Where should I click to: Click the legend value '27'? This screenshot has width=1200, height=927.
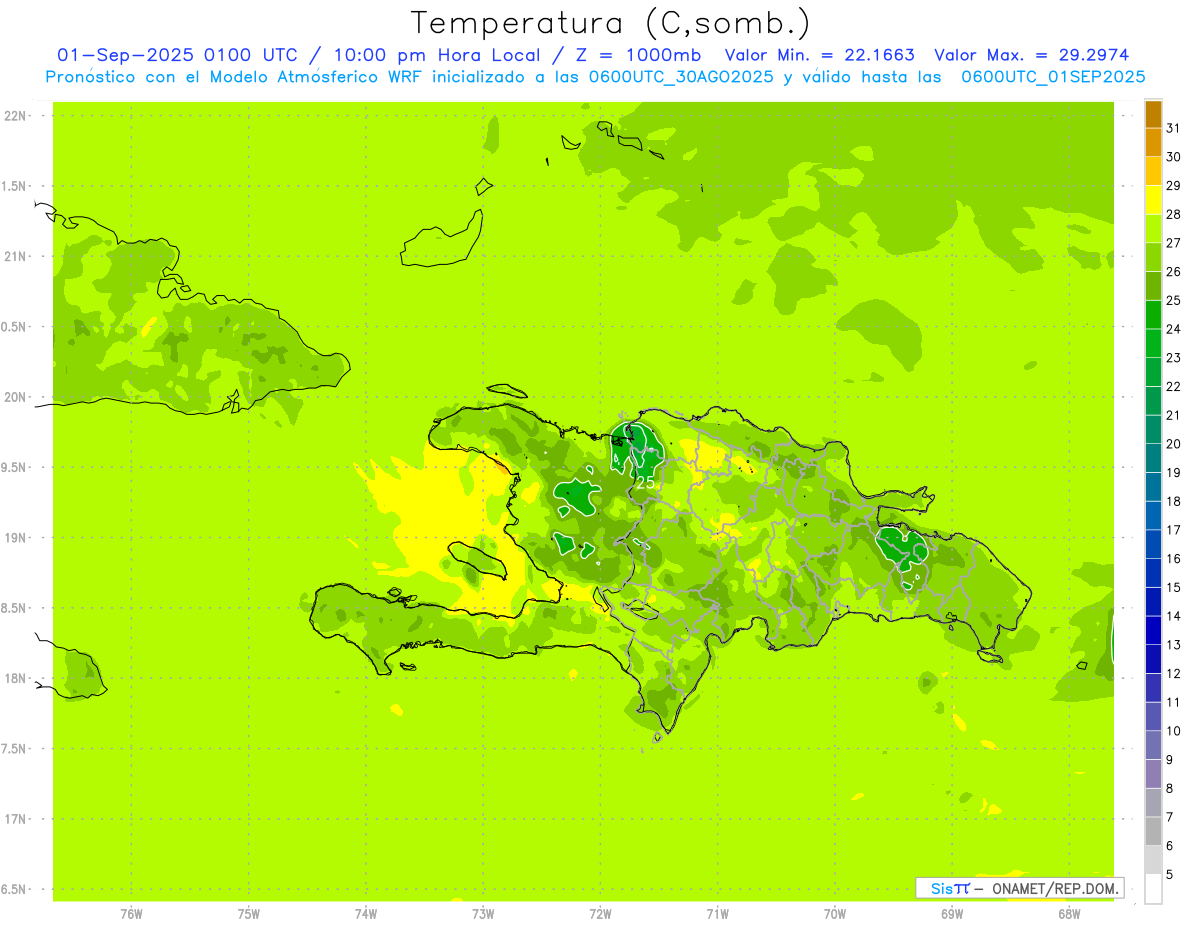[x=1174, y=243]
